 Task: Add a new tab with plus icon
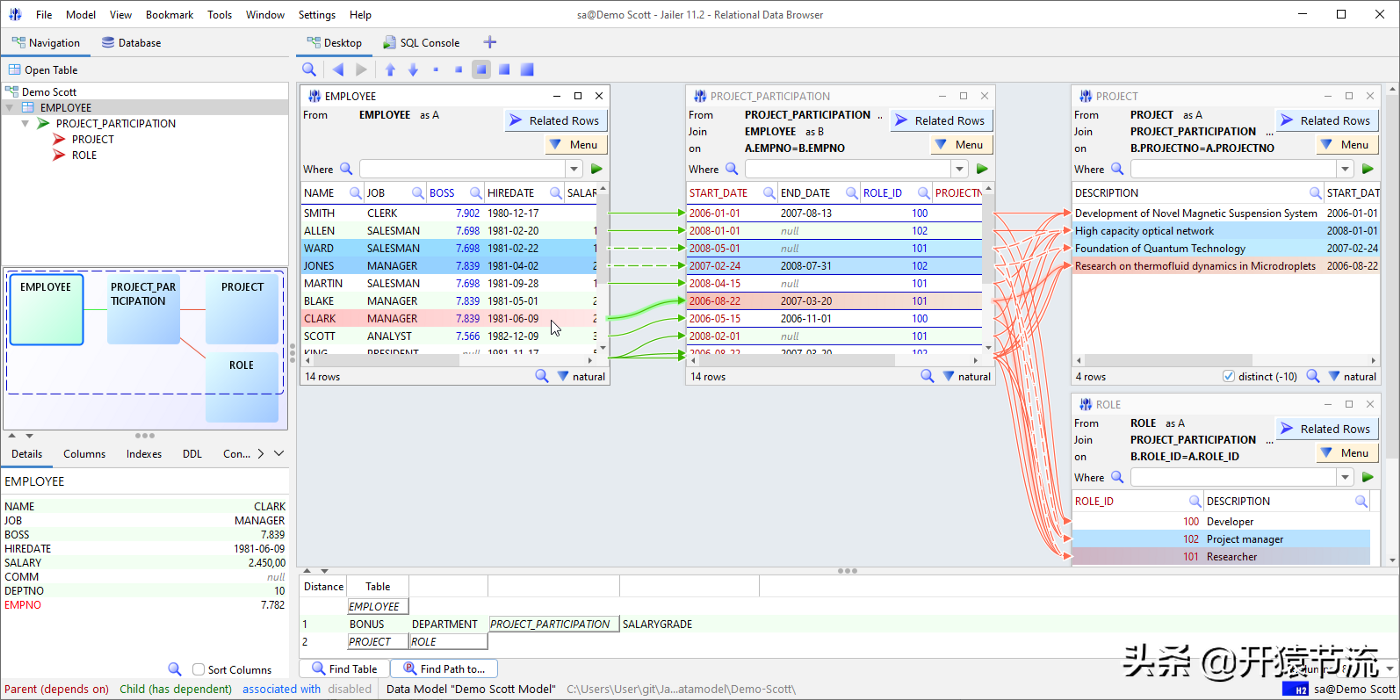[490, 42]
